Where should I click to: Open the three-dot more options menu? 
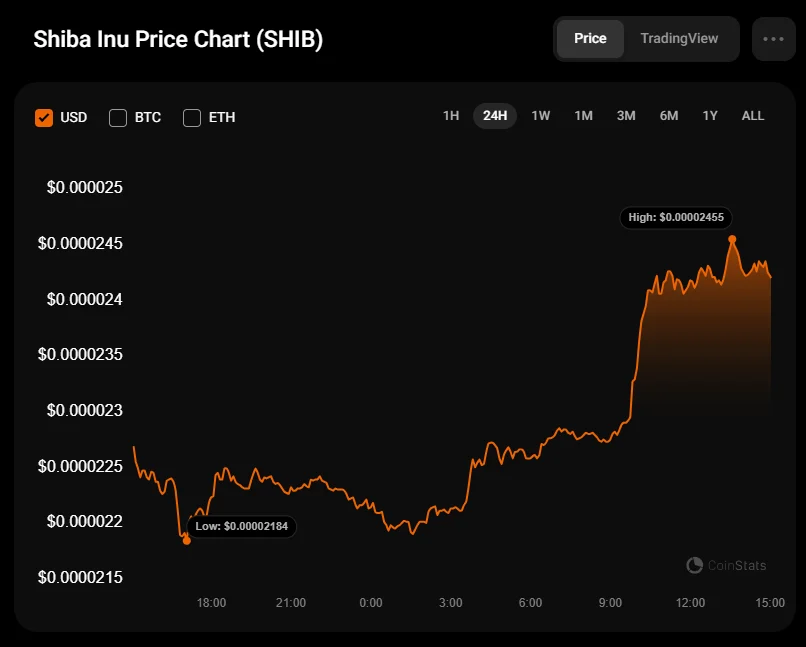tap(773, 39)
